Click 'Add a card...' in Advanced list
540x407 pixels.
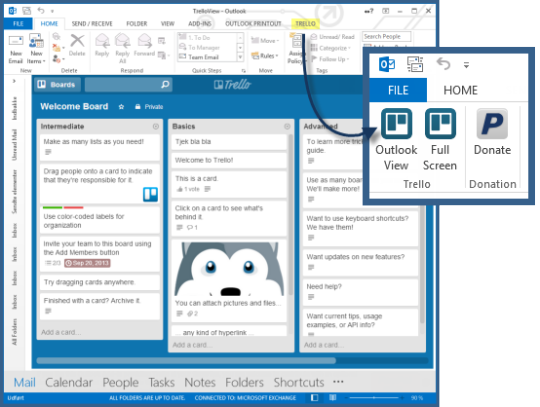pos(324,345)
